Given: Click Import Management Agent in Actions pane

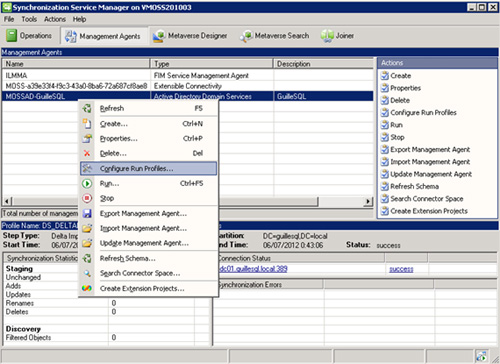Looking at the screenshot, I should [x=430, y=162].
